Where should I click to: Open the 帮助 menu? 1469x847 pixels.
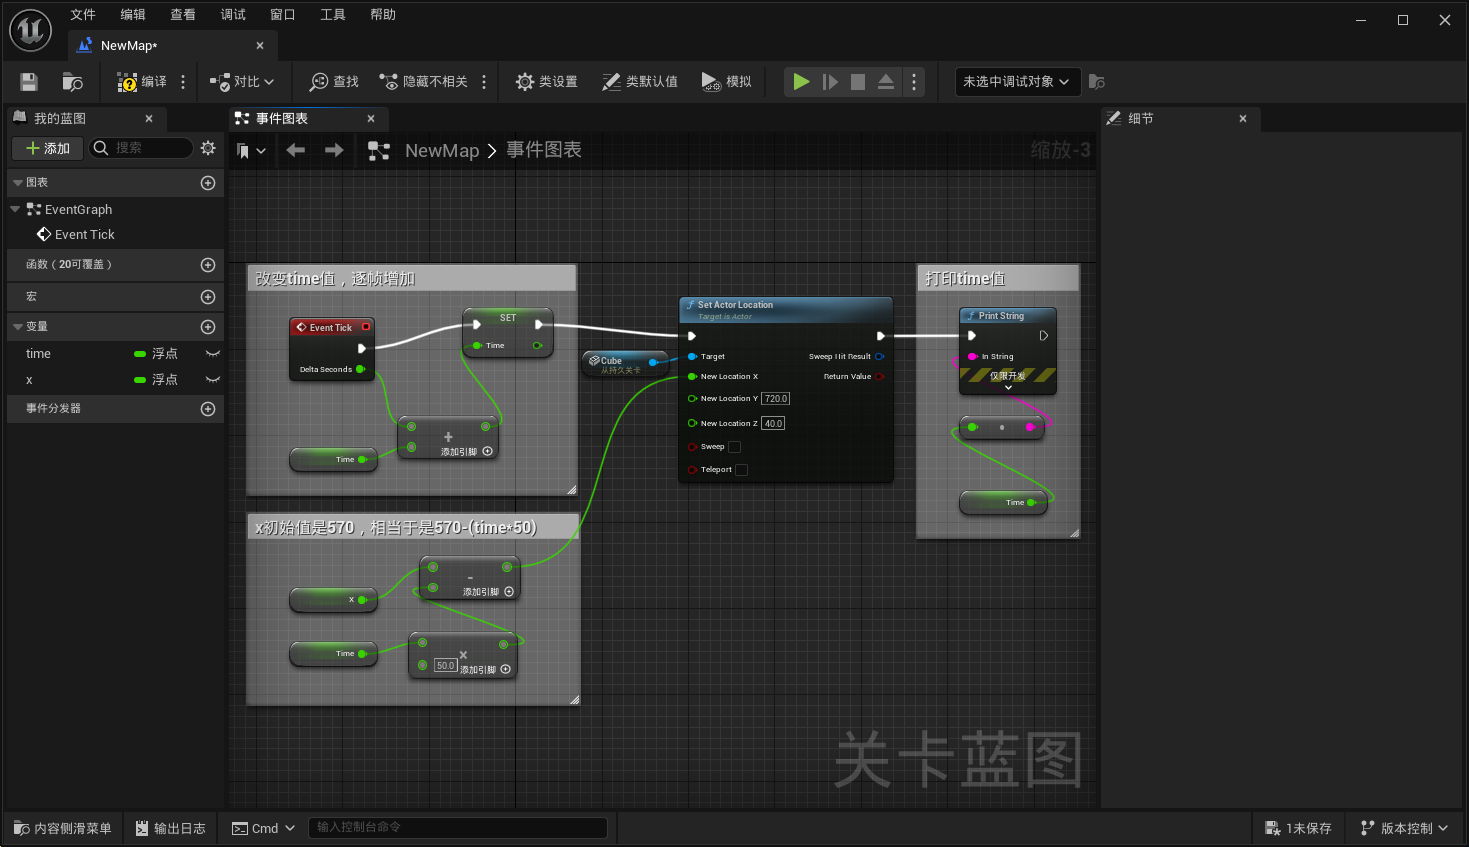[x=383, y=14]
